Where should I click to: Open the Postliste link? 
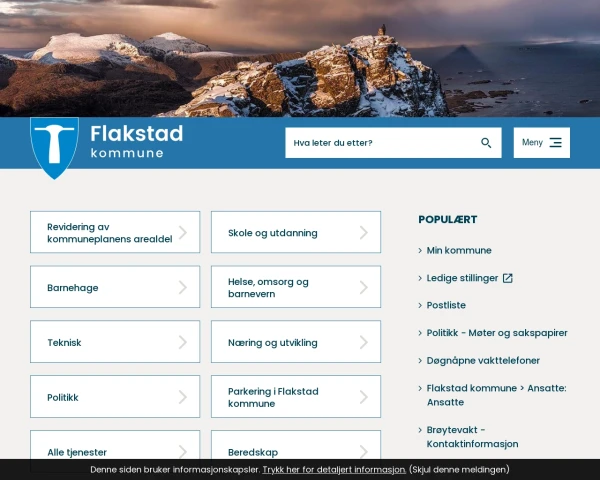pos(446,305)
